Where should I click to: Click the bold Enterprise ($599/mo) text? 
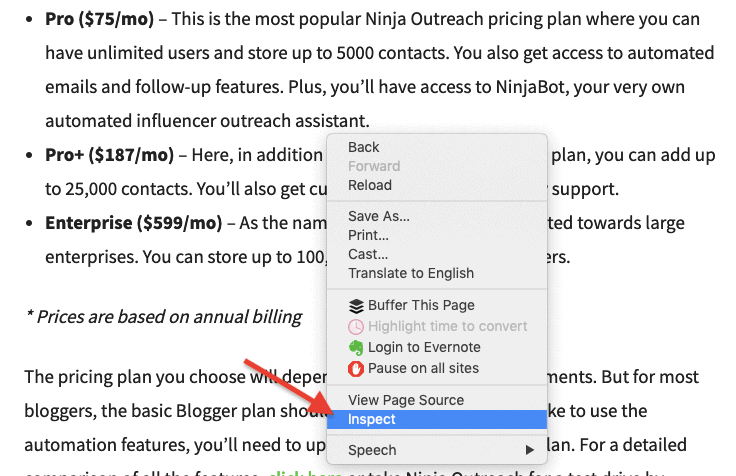pyautogui.click(x=133, y=222)
